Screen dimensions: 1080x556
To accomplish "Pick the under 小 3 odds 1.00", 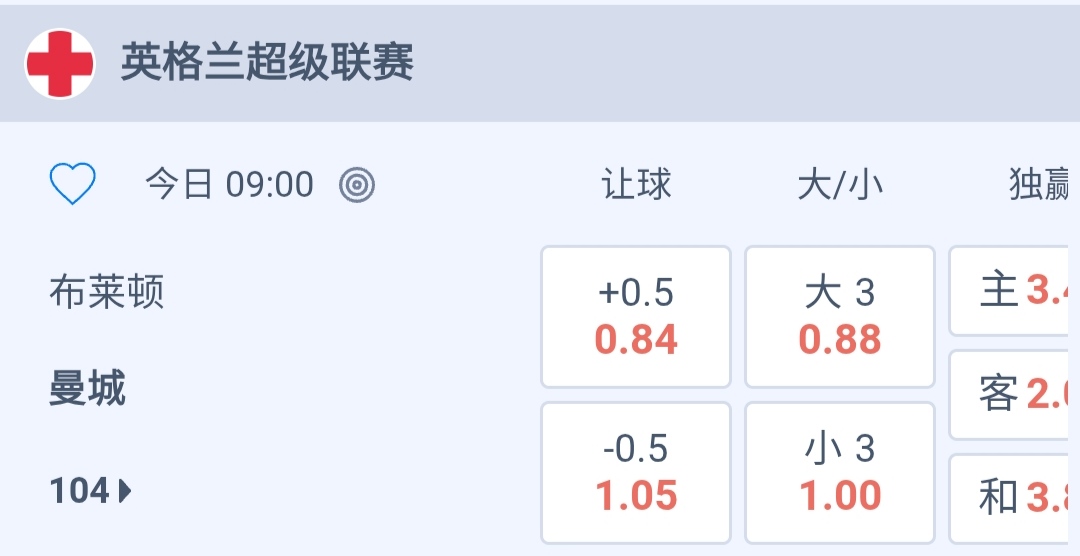I will click(840, 472).
